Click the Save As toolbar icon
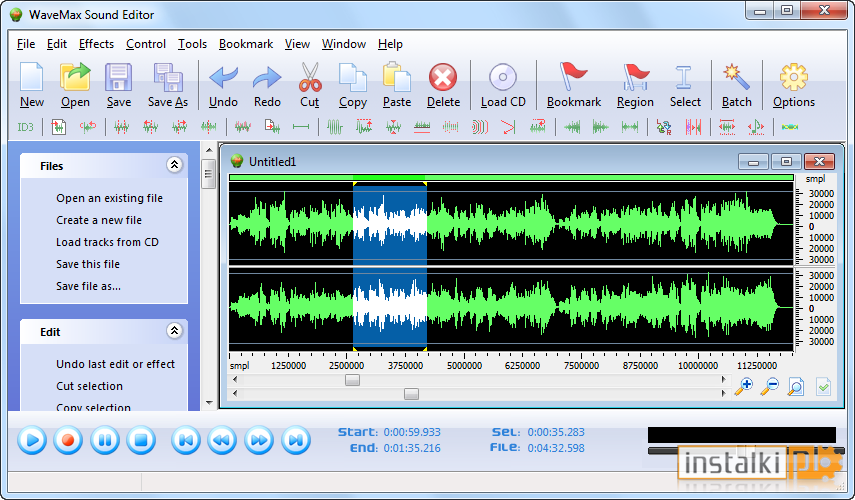855x500 pixels. (x=167, y=77)
